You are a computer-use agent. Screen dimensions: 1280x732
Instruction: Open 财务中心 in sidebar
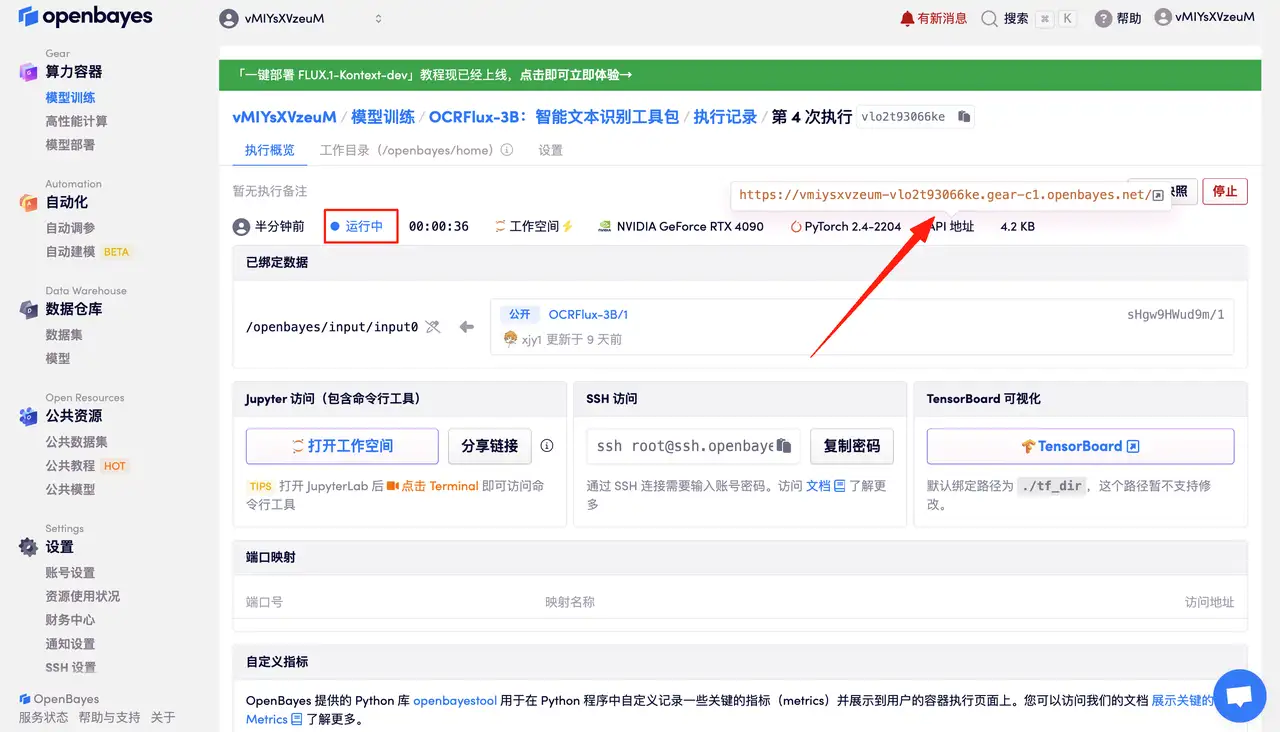pos(70,620)
